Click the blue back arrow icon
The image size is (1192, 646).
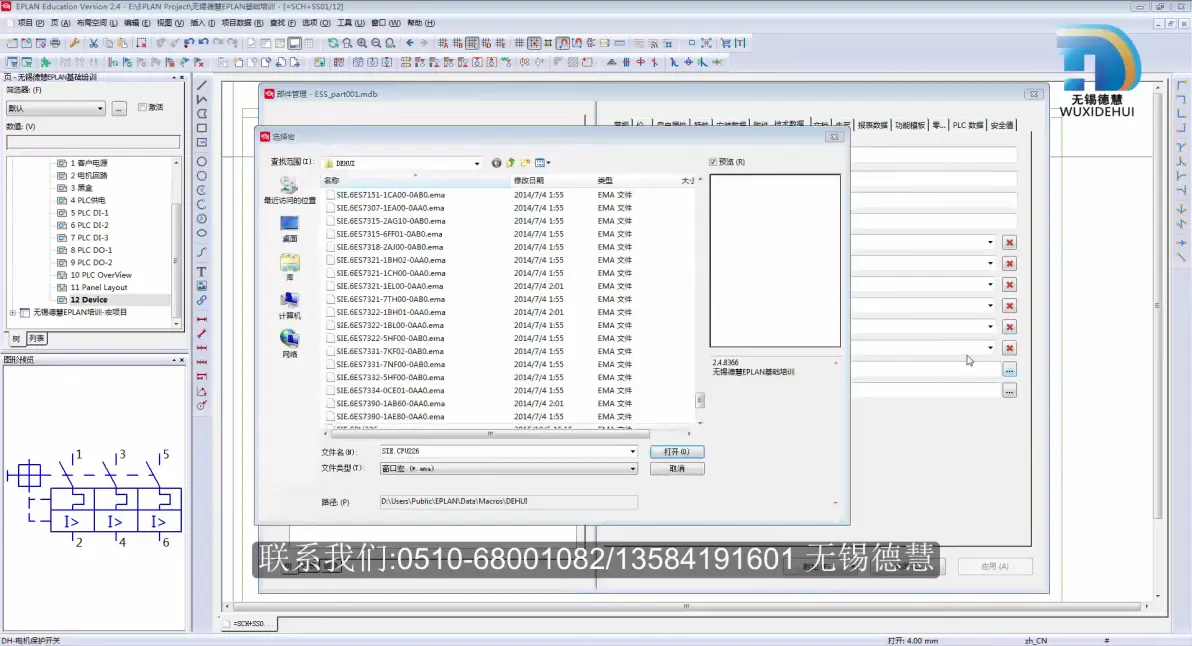tap(410, 43)
